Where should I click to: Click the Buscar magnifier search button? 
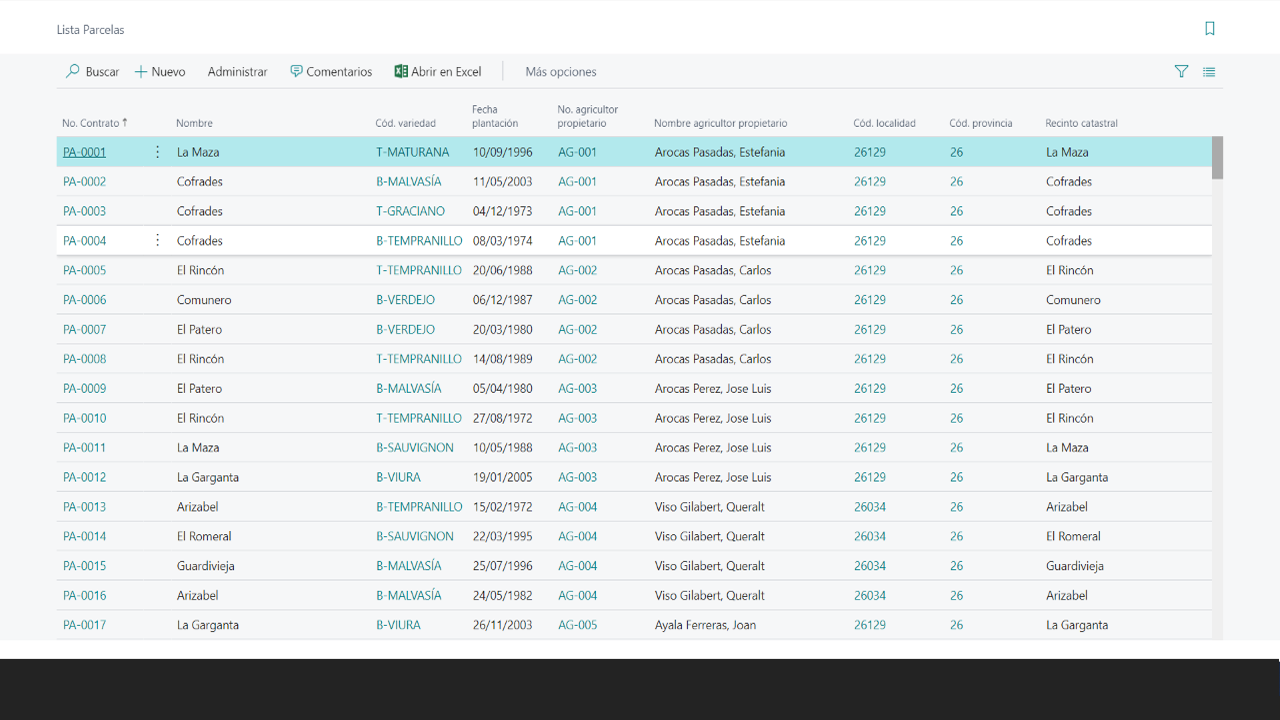click(x=92, y=72)
